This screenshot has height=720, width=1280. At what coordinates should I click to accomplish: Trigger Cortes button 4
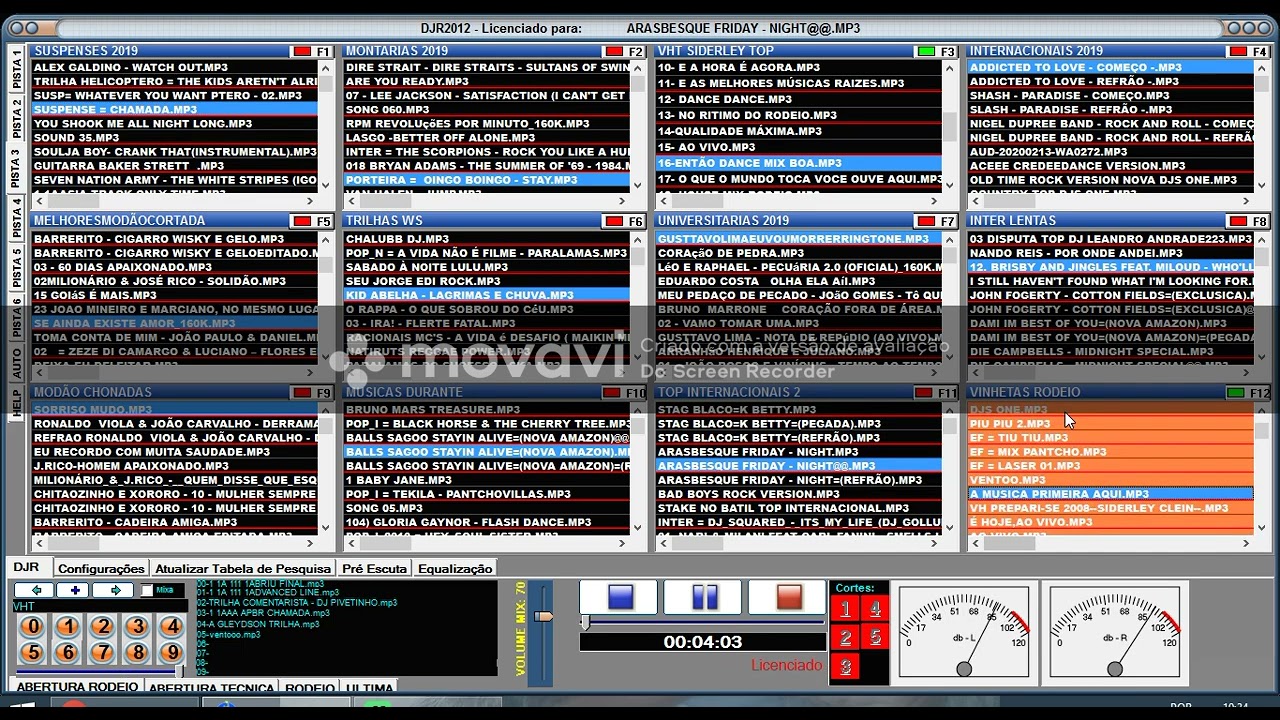tap(875, 609)
